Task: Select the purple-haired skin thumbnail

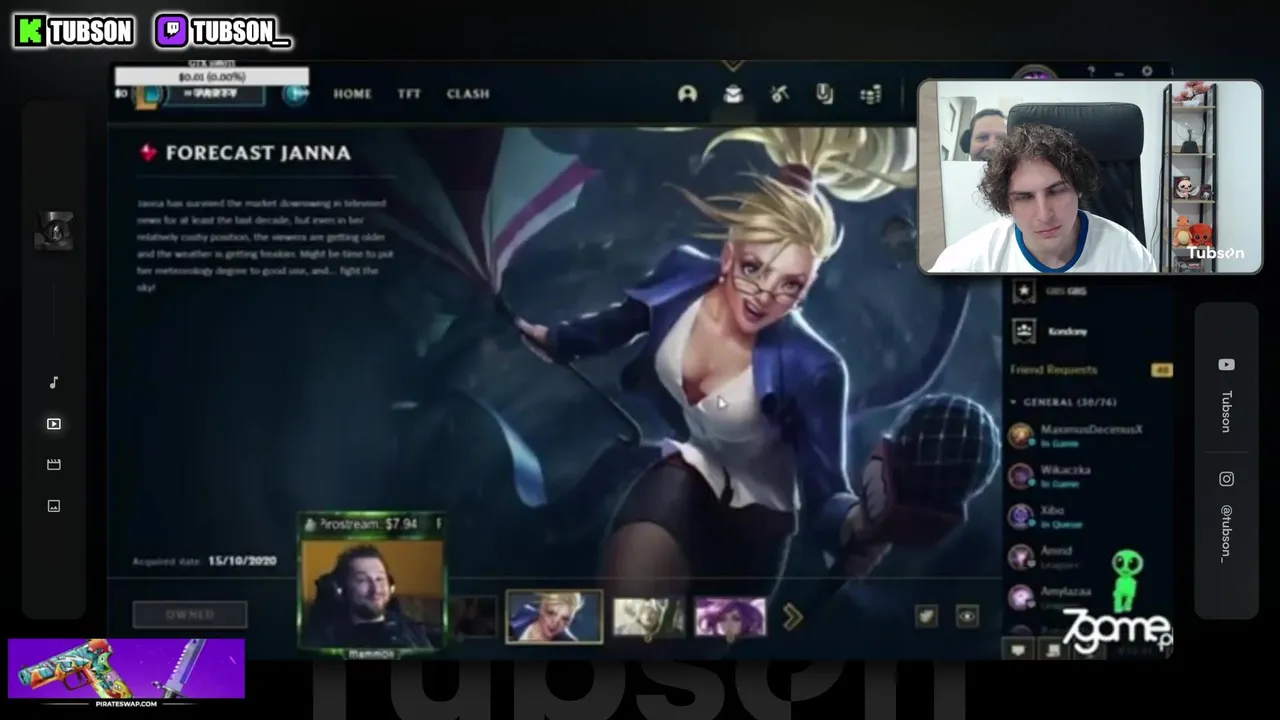Action: (x=730, y=617)
